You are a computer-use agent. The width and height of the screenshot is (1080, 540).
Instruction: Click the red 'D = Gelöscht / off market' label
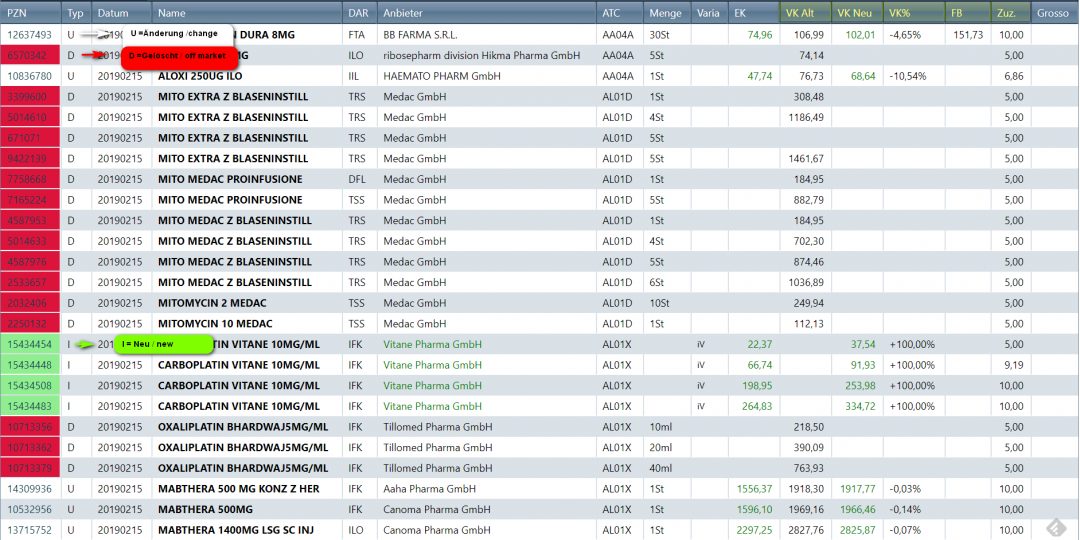(180, 56)
